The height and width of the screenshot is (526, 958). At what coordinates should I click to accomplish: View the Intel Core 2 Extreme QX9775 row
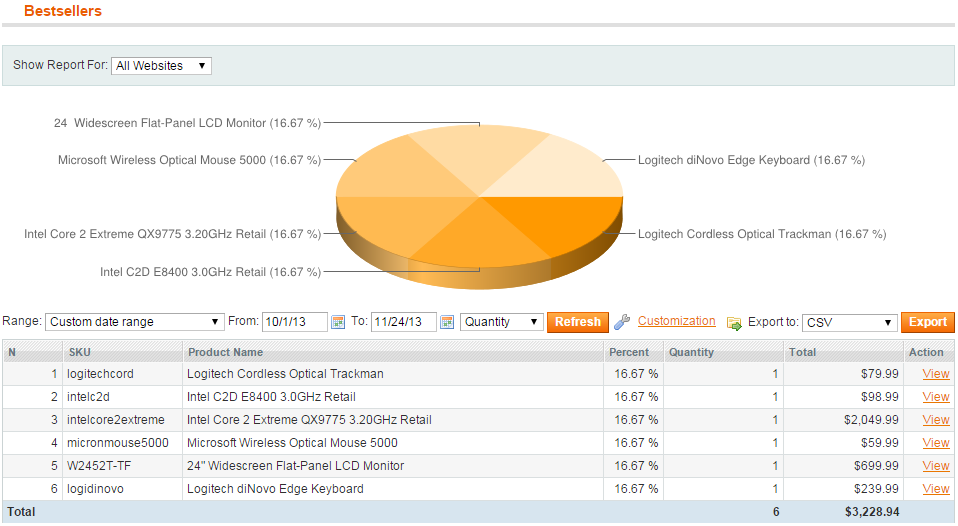[x=935, y=420]
